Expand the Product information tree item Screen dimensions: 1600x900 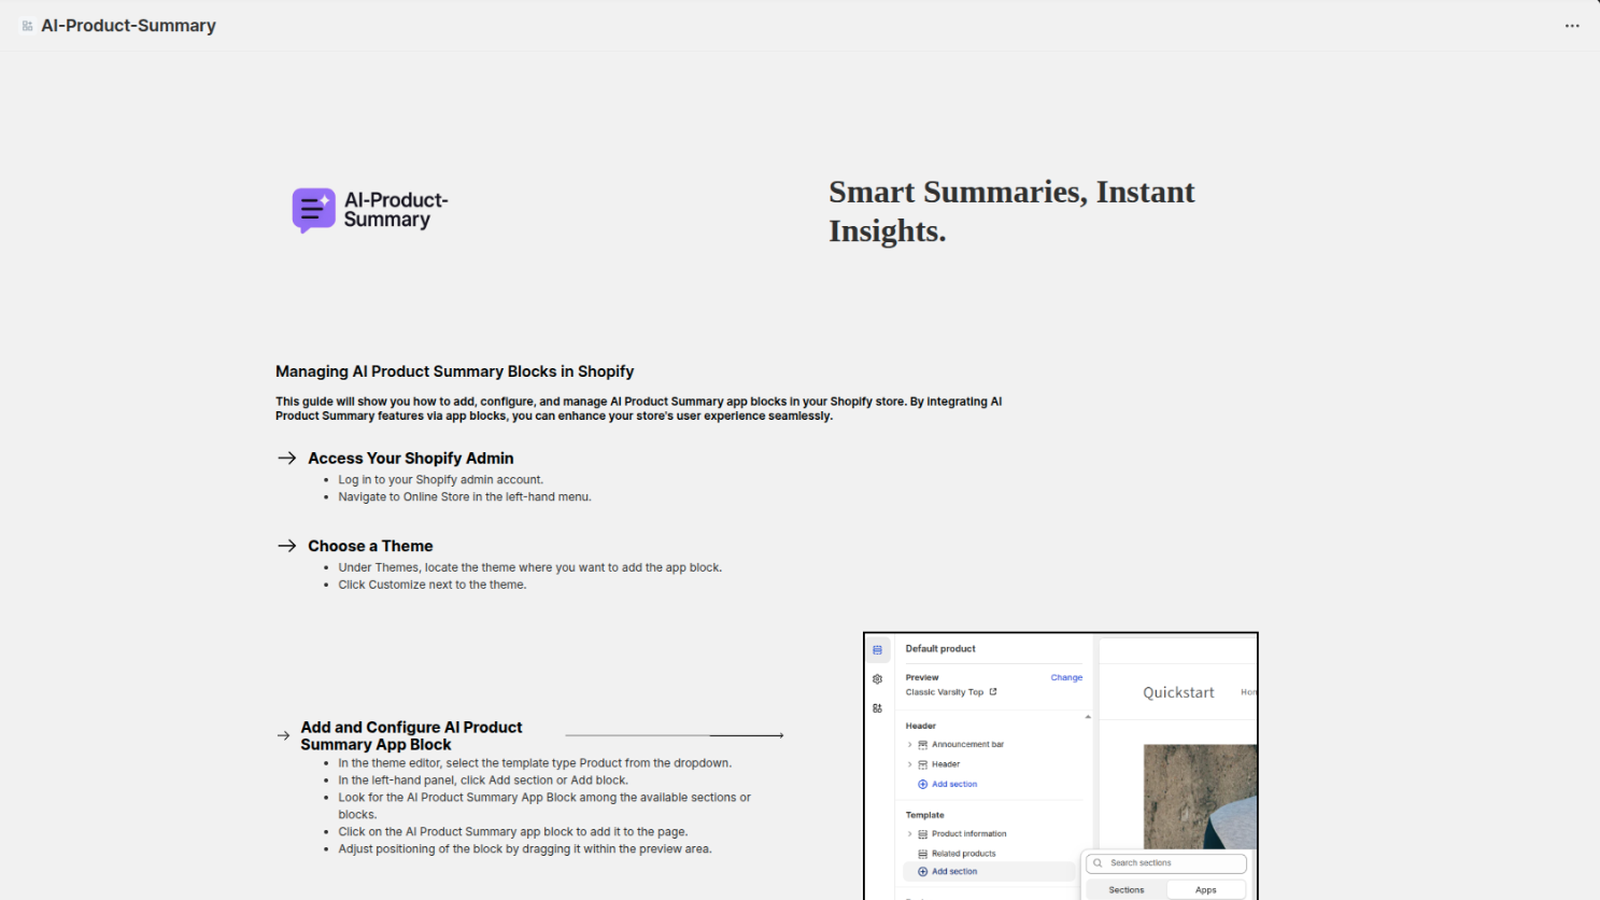point(909,834)
